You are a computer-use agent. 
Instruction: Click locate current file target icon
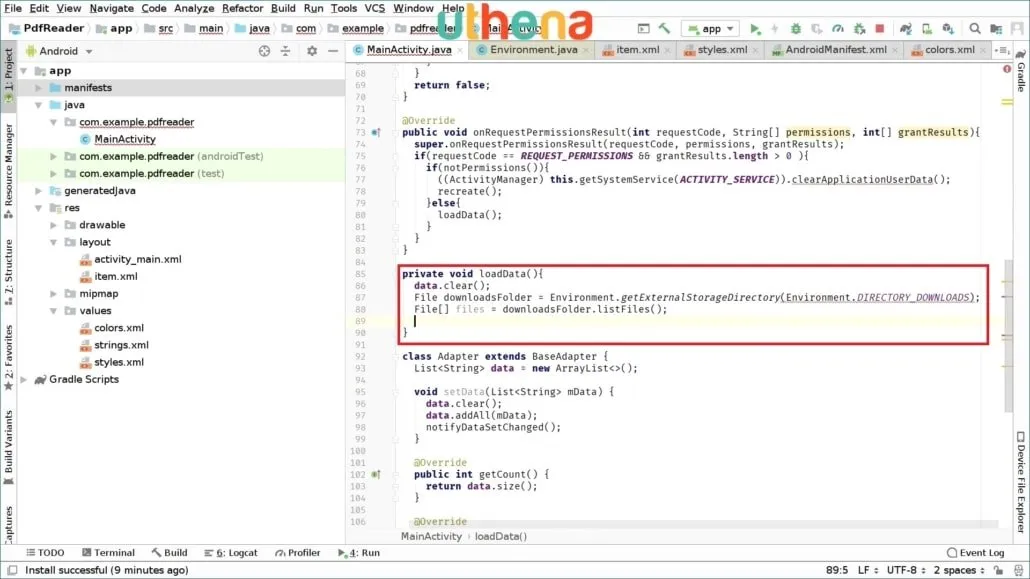pyautogui.click(x=264, y=51)
